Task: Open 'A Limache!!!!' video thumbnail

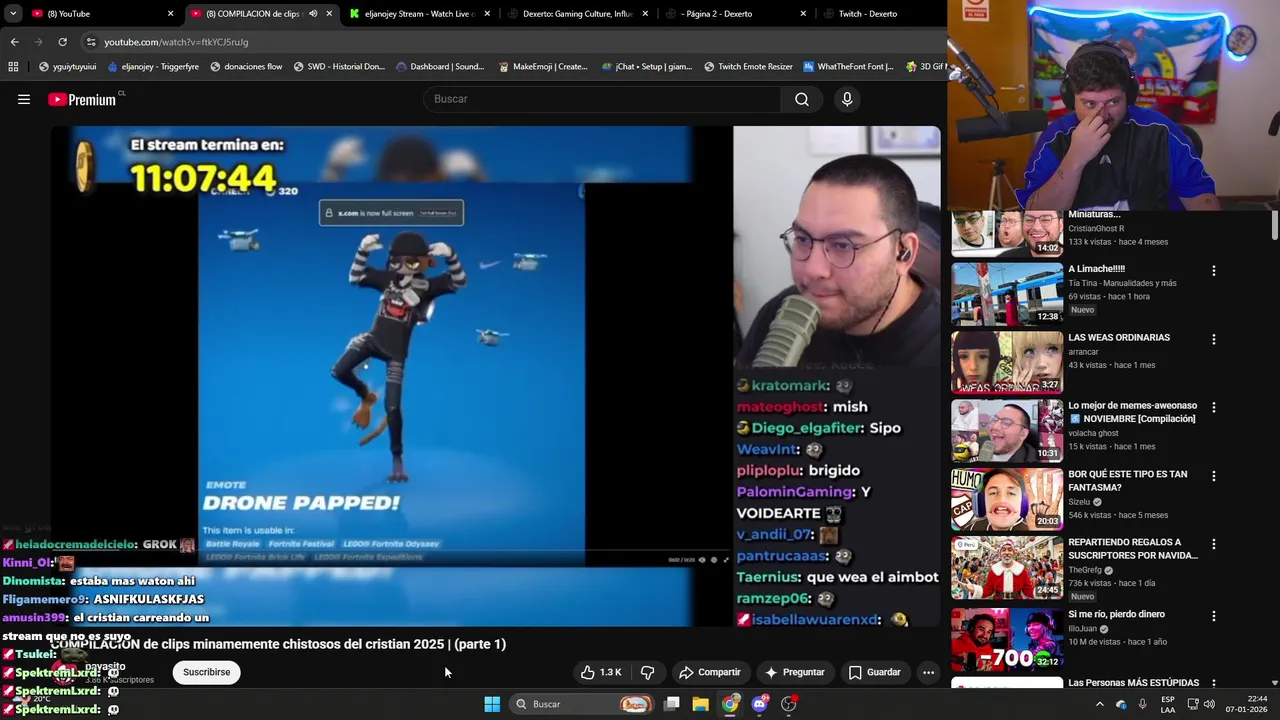Action: click(1007, 294)
